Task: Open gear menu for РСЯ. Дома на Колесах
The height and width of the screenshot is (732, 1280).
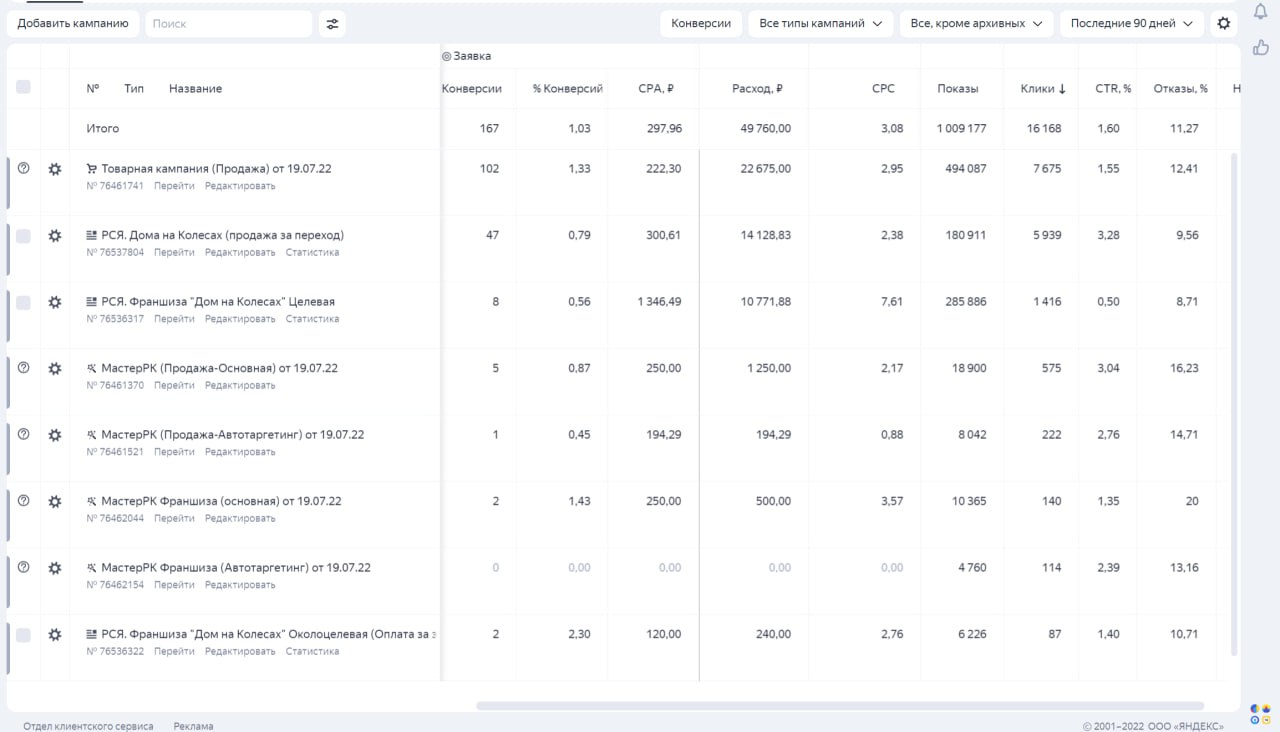Action: 55,236
